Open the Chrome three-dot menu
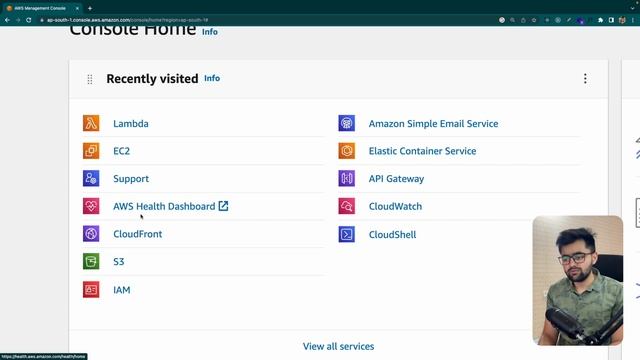The height and width of the screenshot is (360, 640). click(633, 20)
